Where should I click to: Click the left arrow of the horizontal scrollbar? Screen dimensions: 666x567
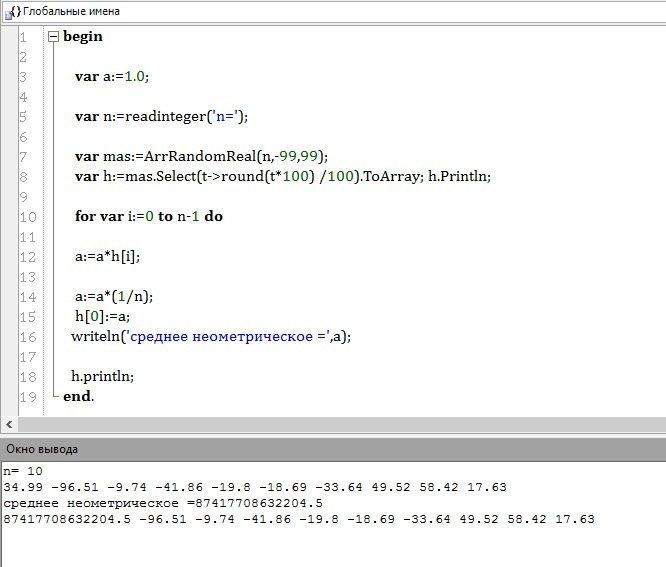click(x=9, y=424)
